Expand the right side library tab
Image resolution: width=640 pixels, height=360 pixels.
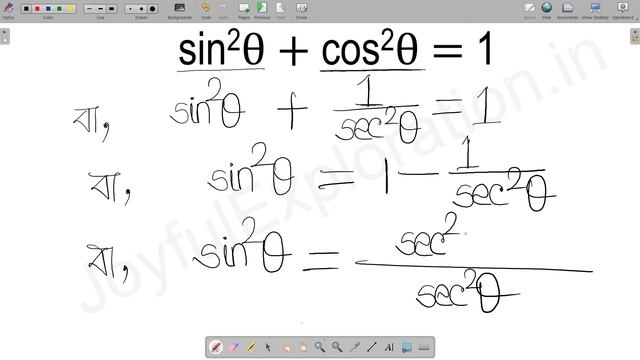(x=635, y=36)
